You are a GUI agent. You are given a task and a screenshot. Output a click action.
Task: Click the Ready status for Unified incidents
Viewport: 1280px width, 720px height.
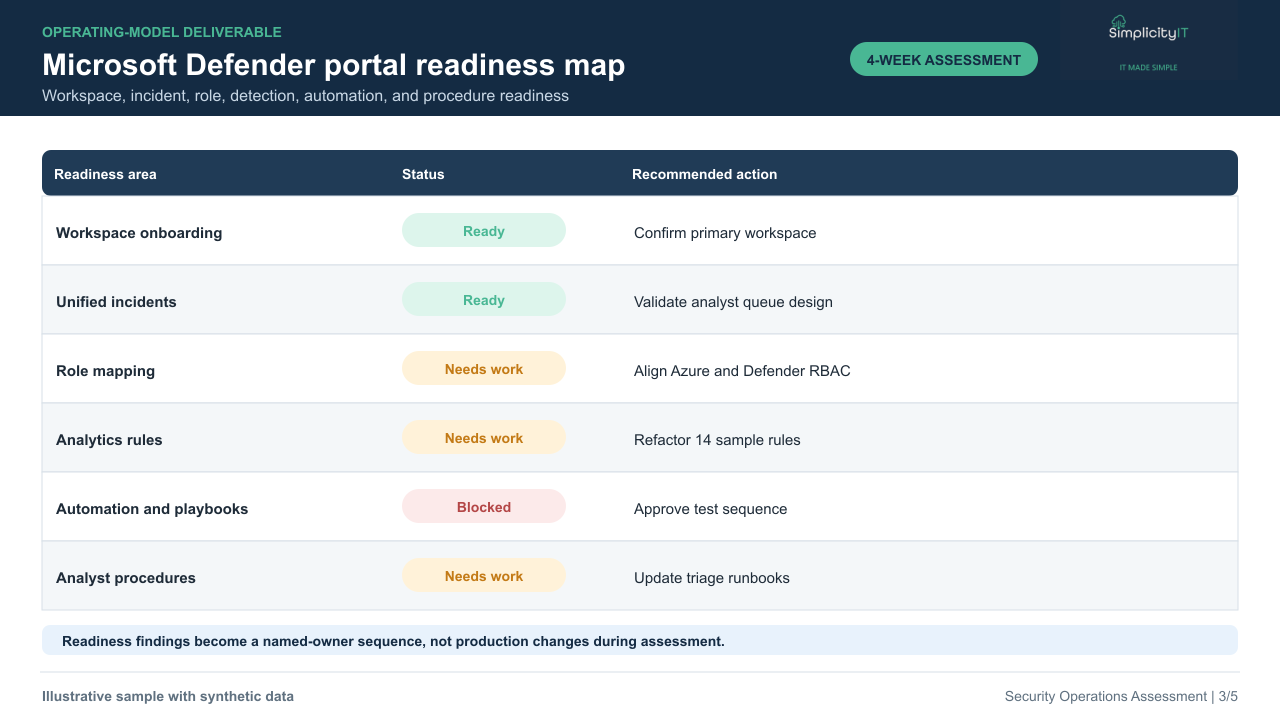point(484,299)
